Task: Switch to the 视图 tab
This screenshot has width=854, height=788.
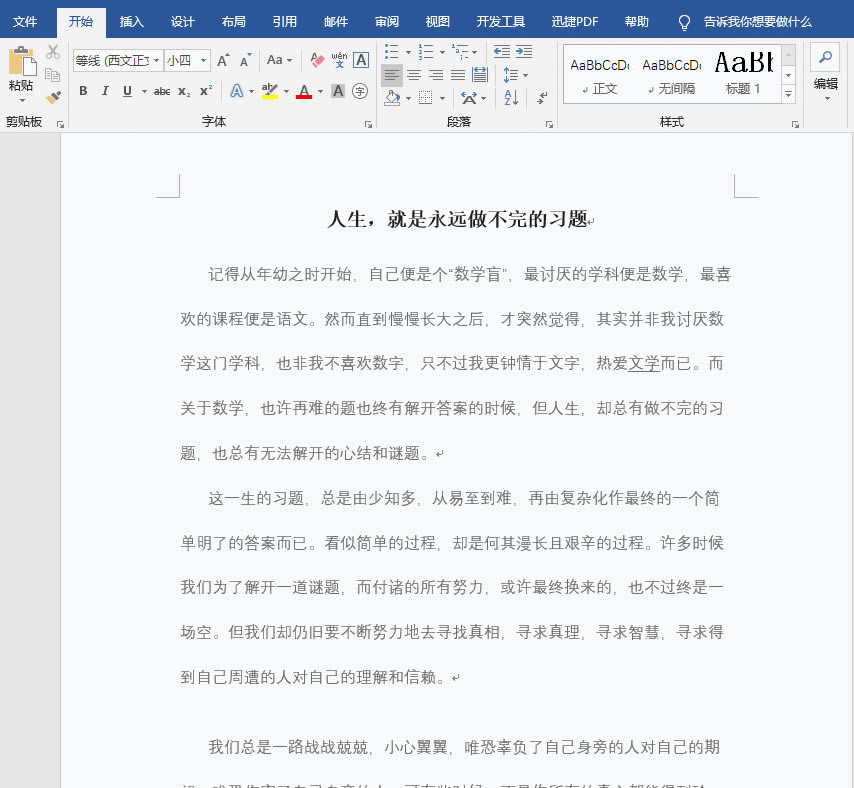Action: point(437,22)
